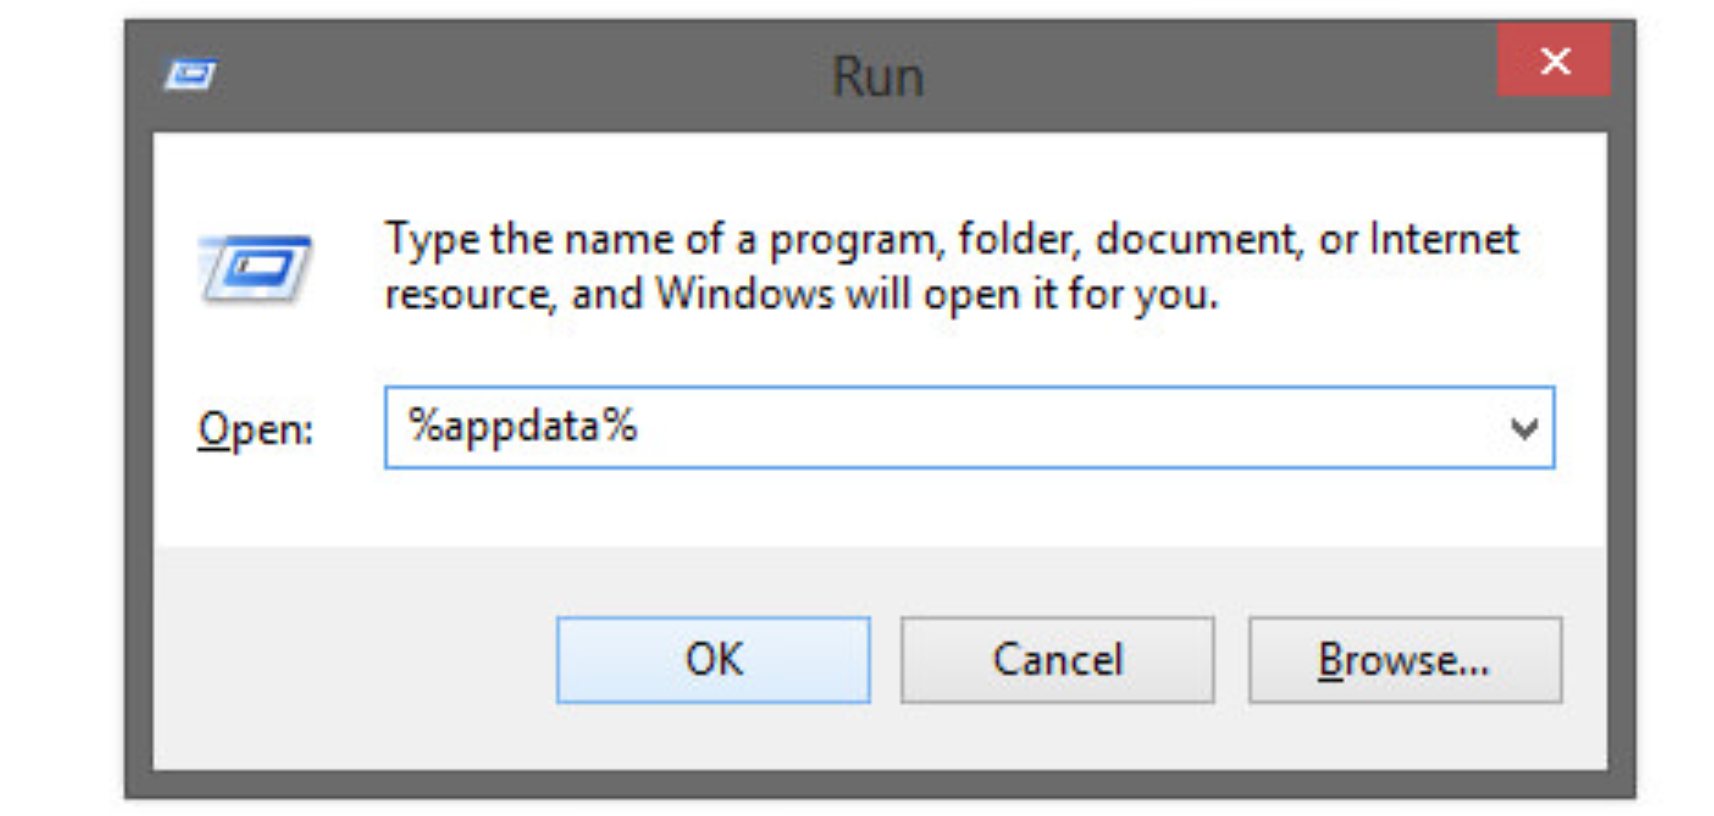This screenshot has height=816, width=1714.
Task: Click empty title bar right of "Run" title
Action: pyautogui.click(x=1200, y=76)
